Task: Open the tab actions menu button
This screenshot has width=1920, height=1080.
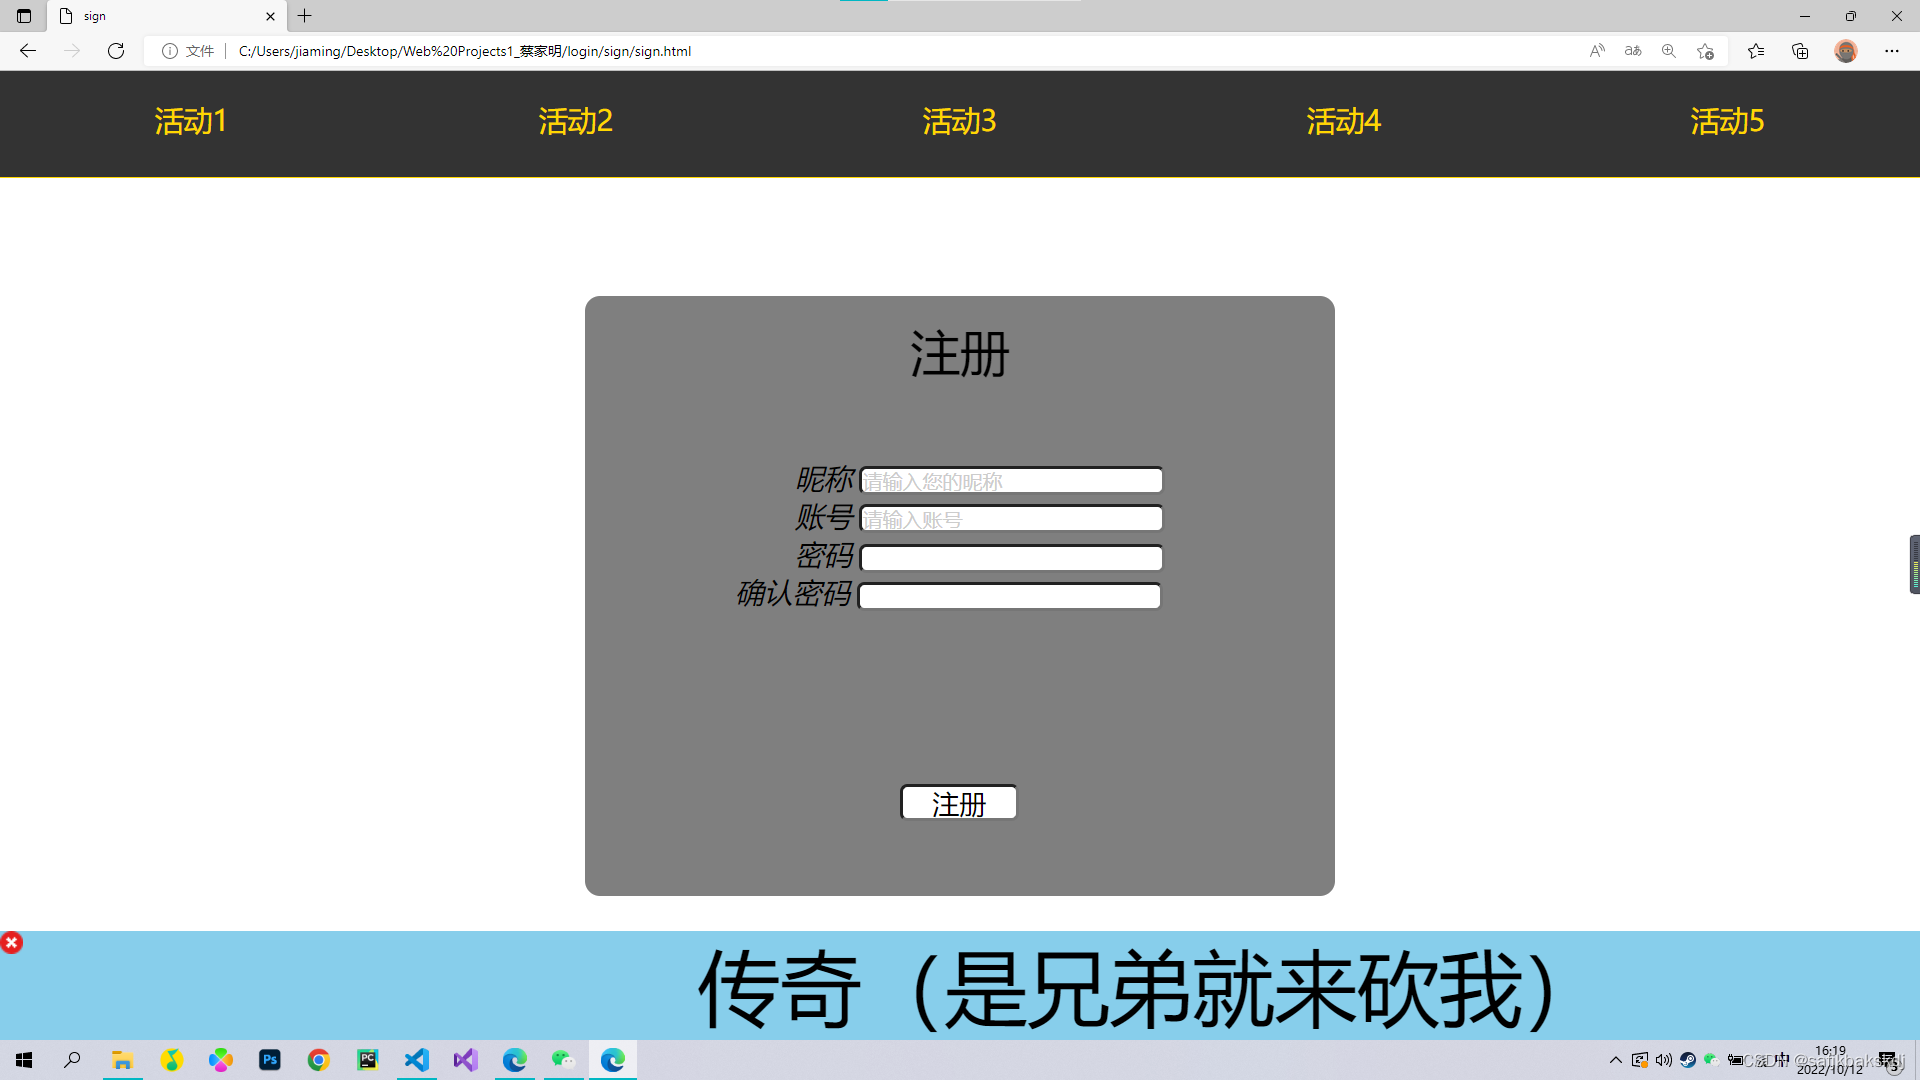Action: click(24, 16)
